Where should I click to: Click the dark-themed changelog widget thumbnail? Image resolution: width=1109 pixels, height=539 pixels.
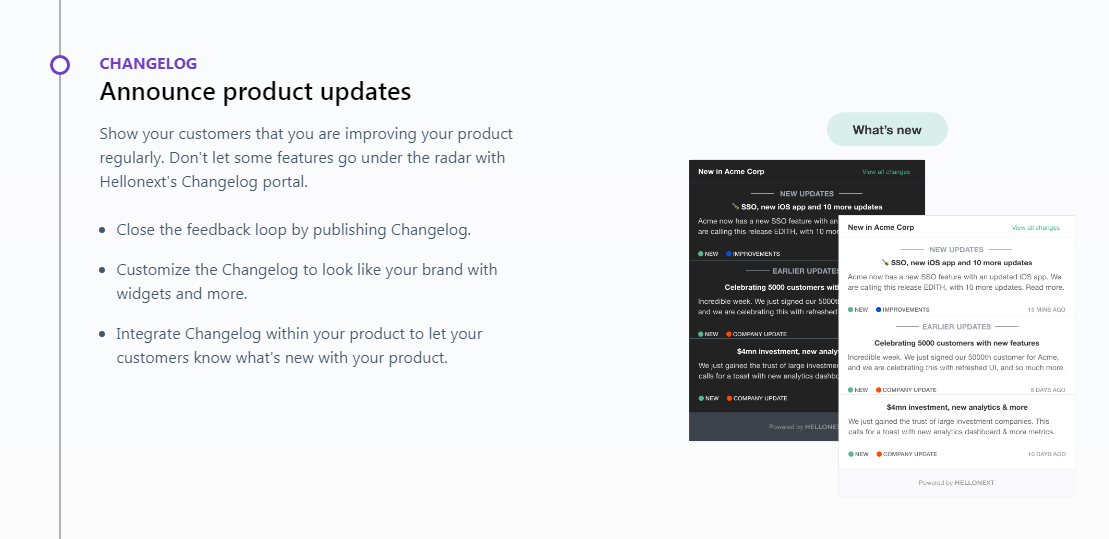point(762,300)
